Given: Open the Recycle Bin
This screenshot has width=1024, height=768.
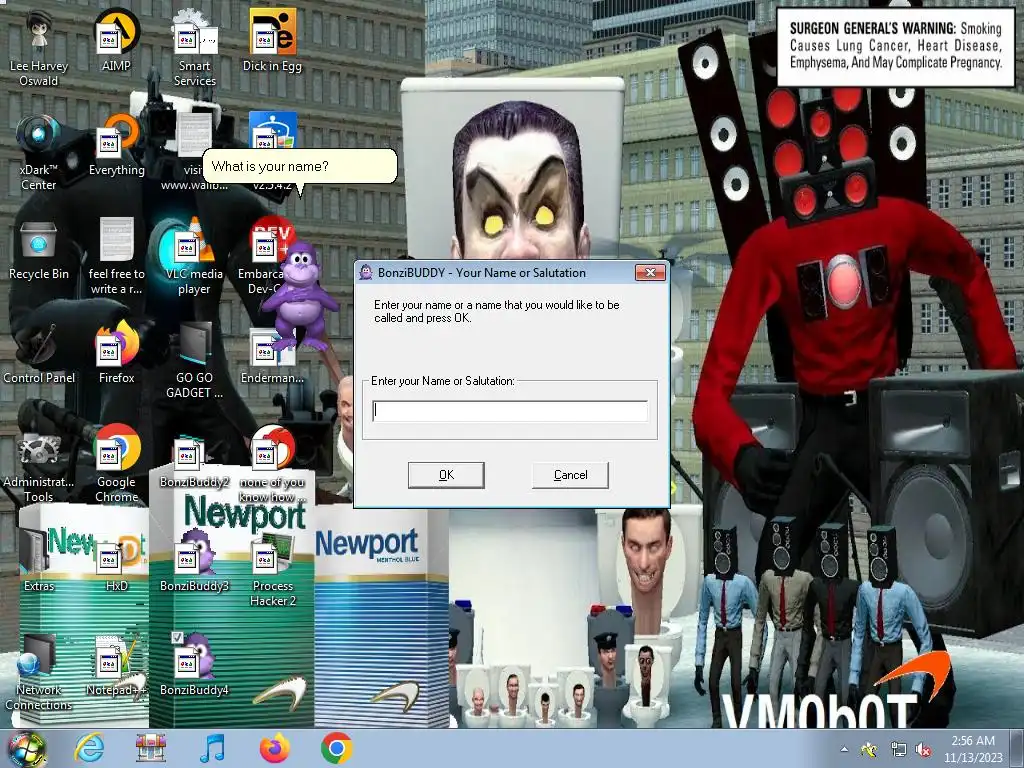Looking at the screenshot, I should tap(39, 249).
